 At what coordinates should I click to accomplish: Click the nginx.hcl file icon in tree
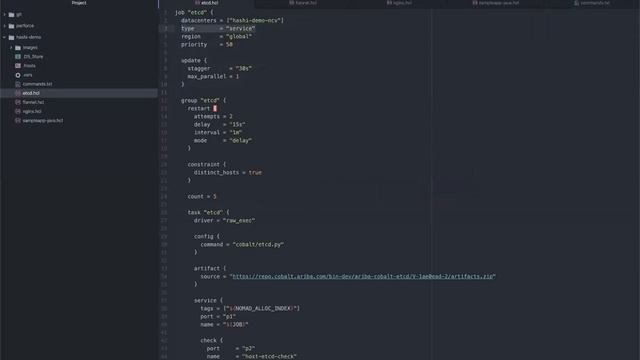coord(18,111)
